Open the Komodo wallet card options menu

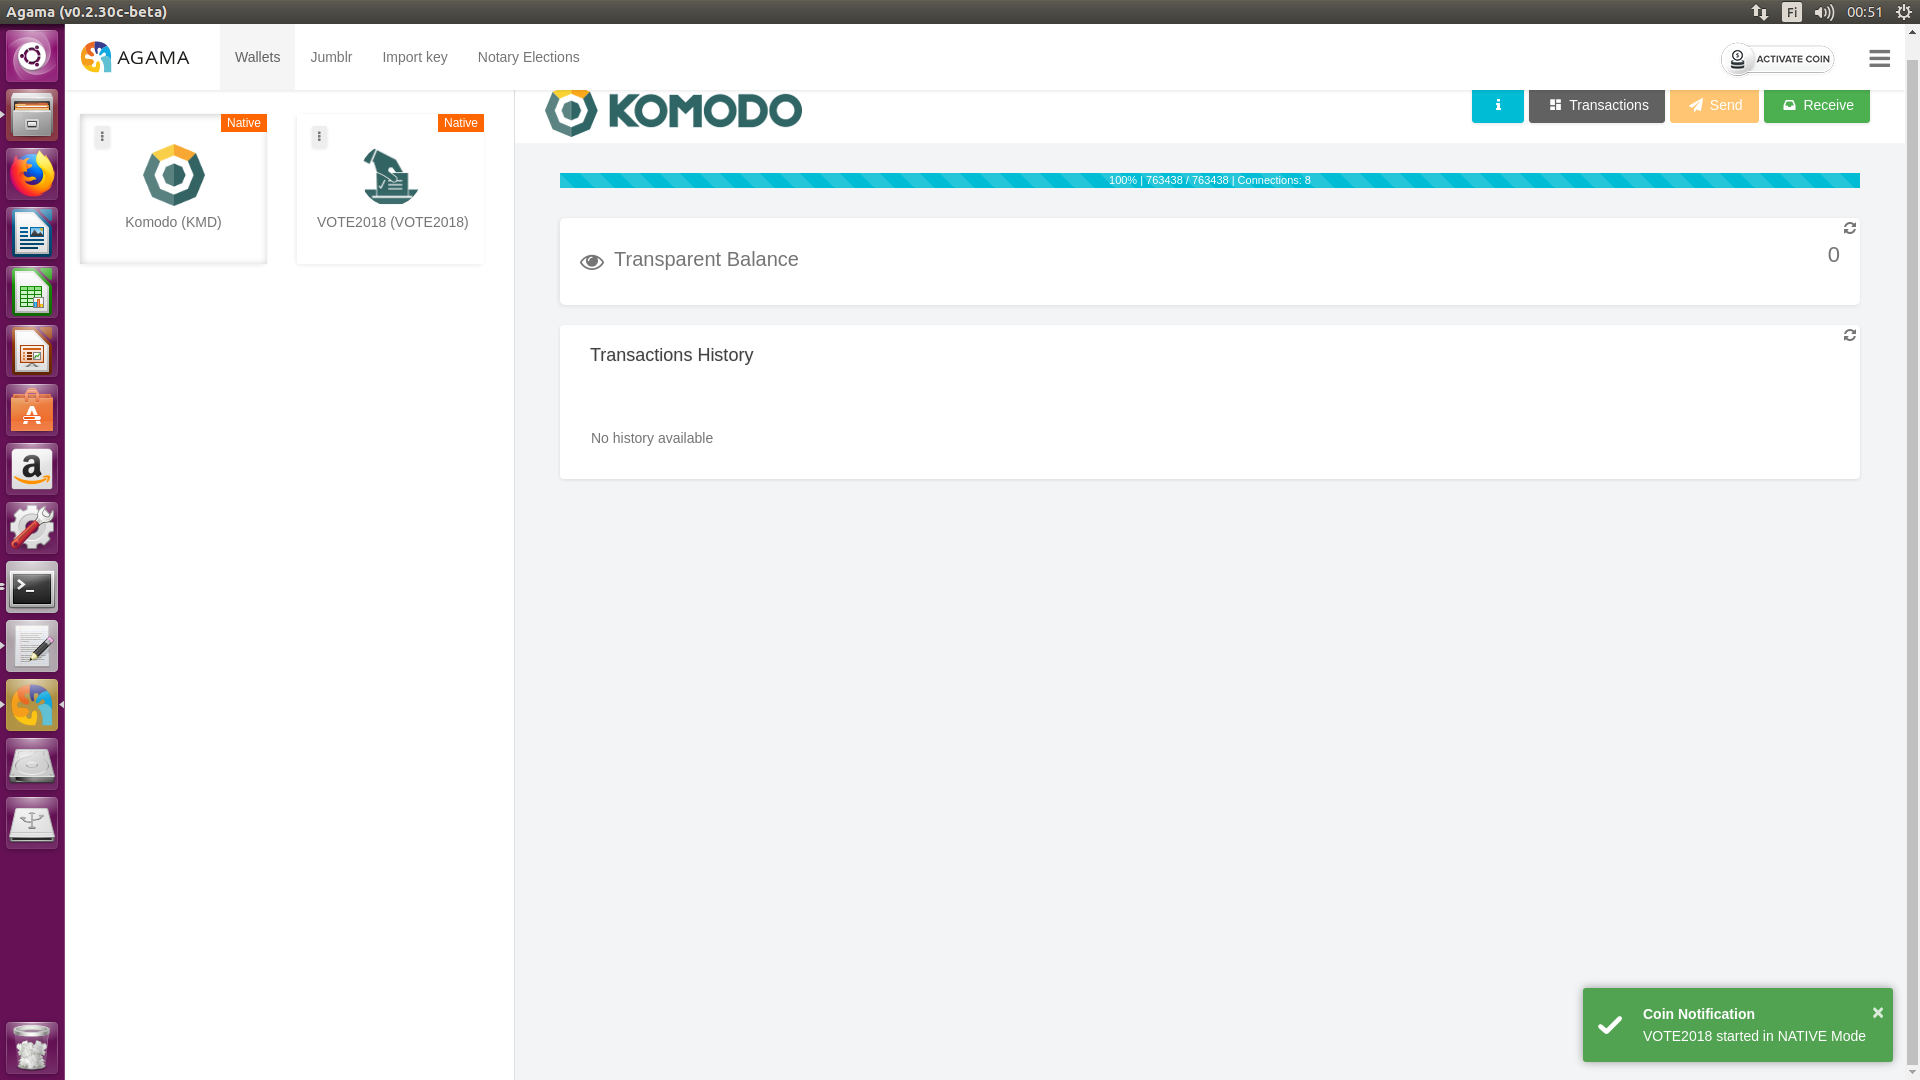point(102,137)
